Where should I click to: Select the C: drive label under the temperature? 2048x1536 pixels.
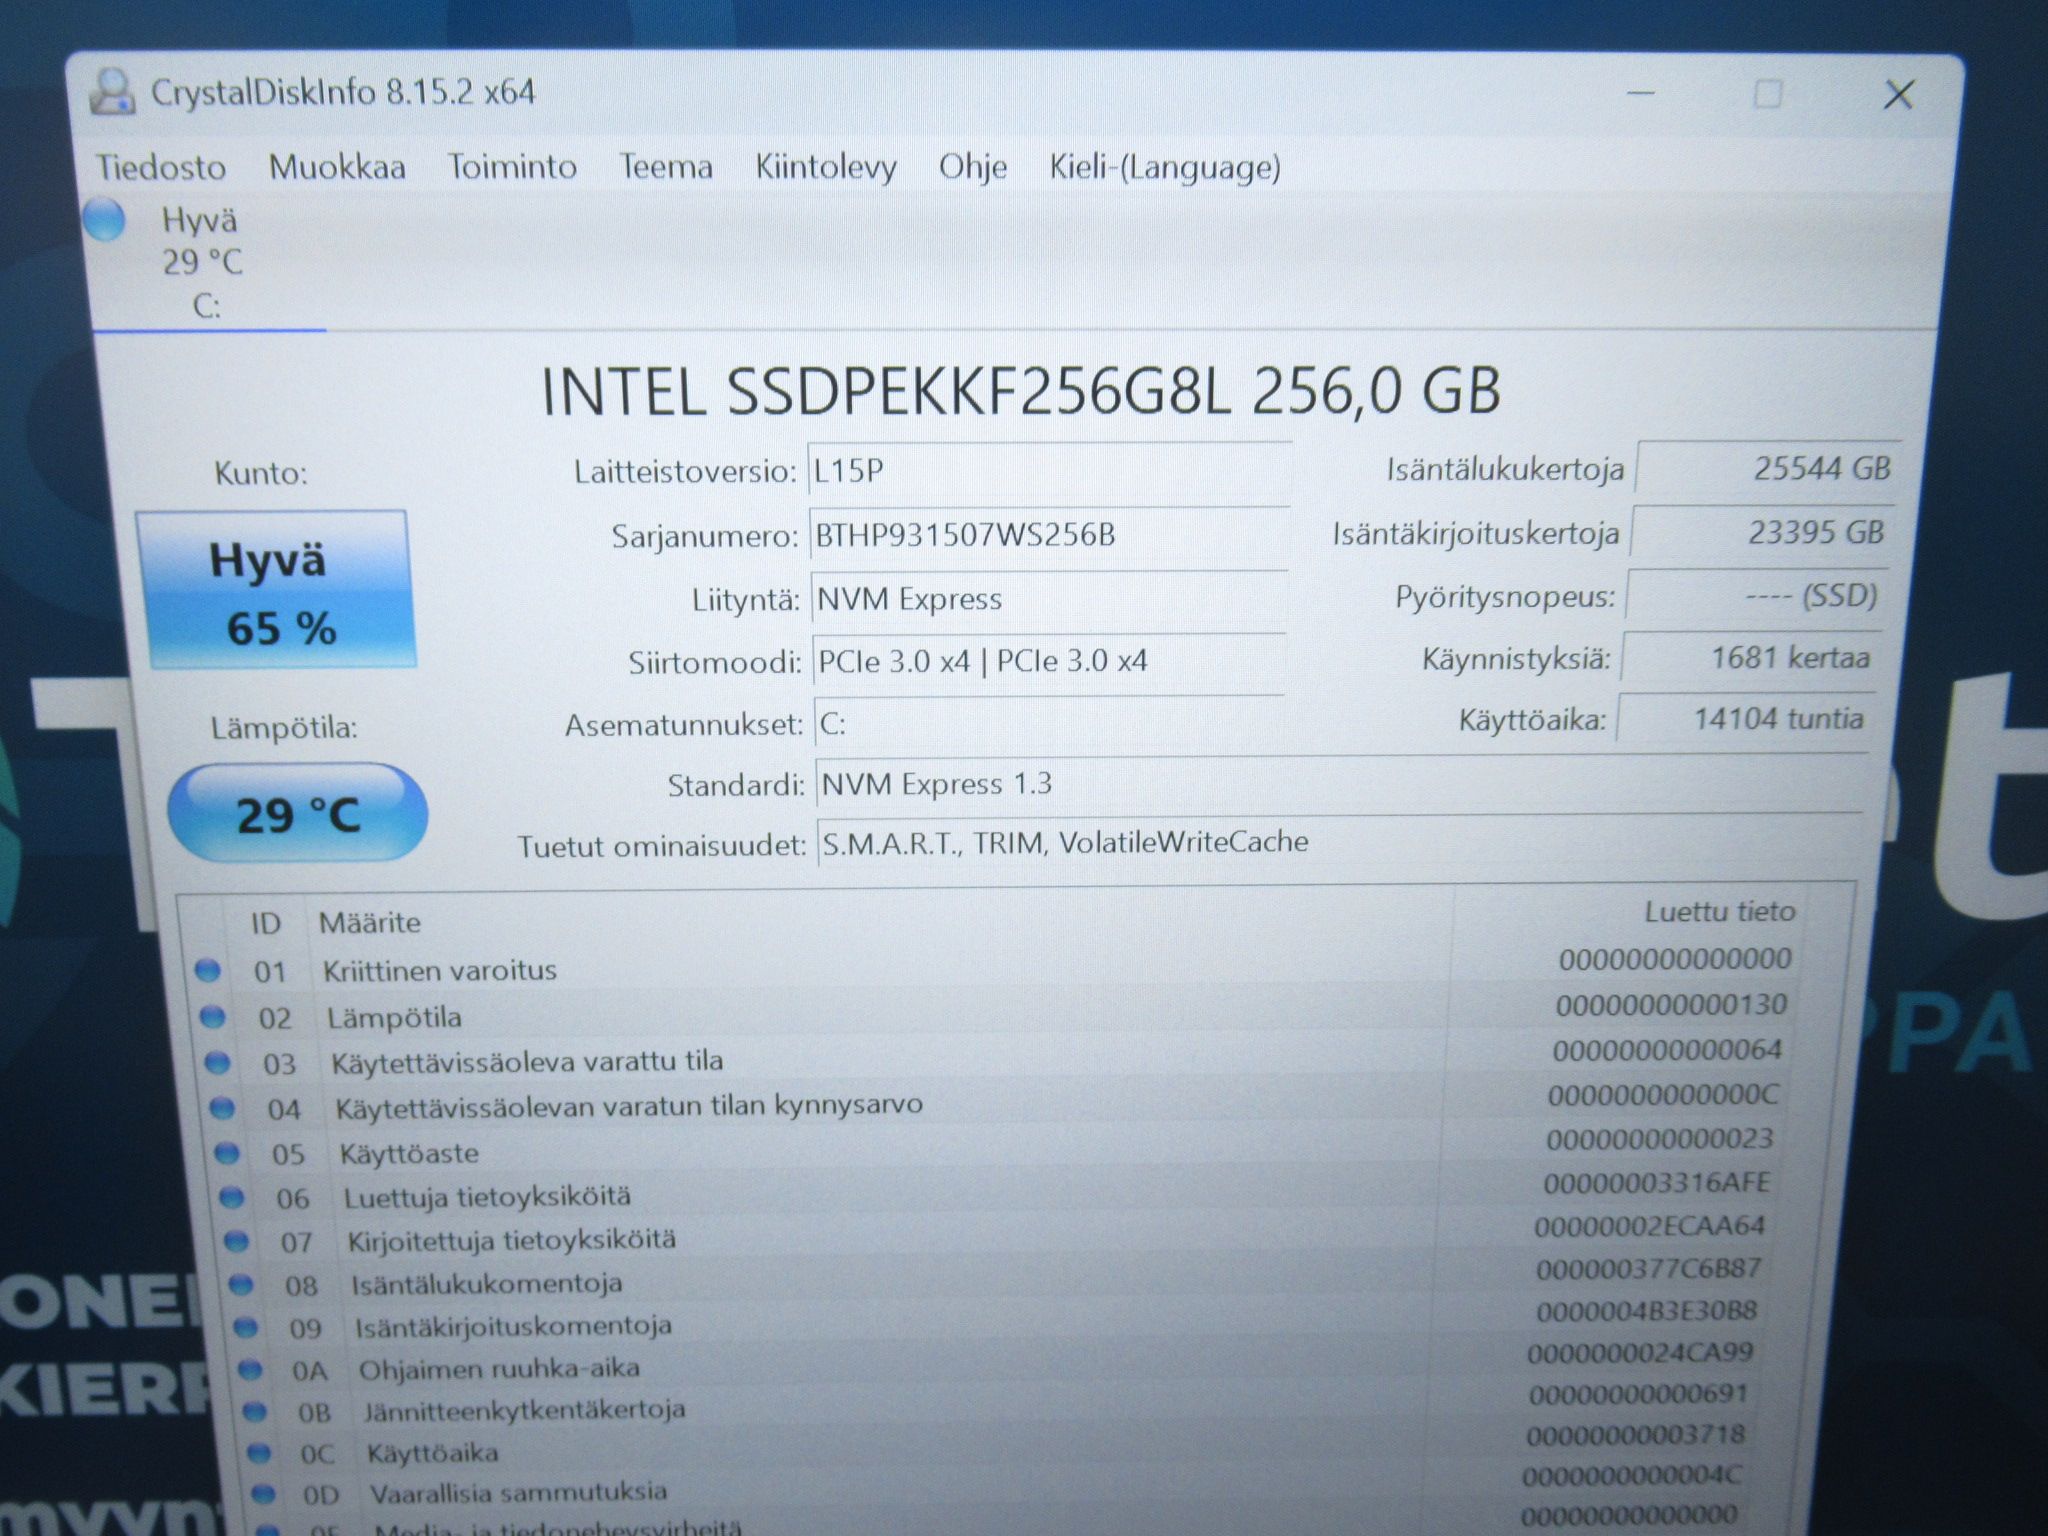206,305
